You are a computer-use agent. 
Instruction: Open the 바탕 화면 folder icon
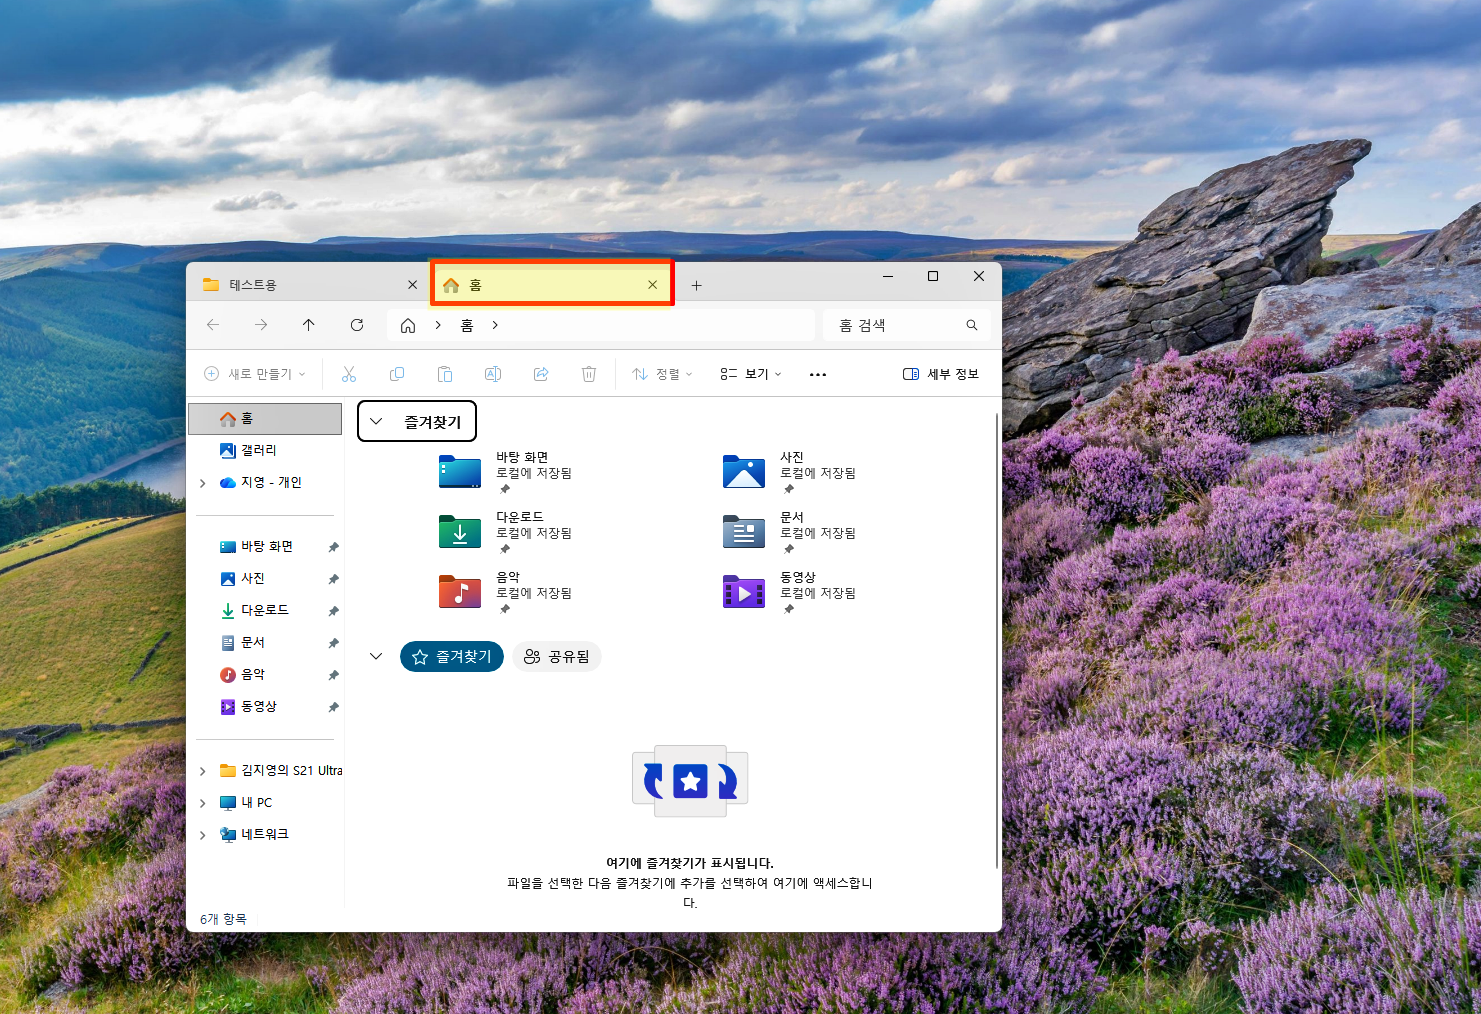point(460,471)
